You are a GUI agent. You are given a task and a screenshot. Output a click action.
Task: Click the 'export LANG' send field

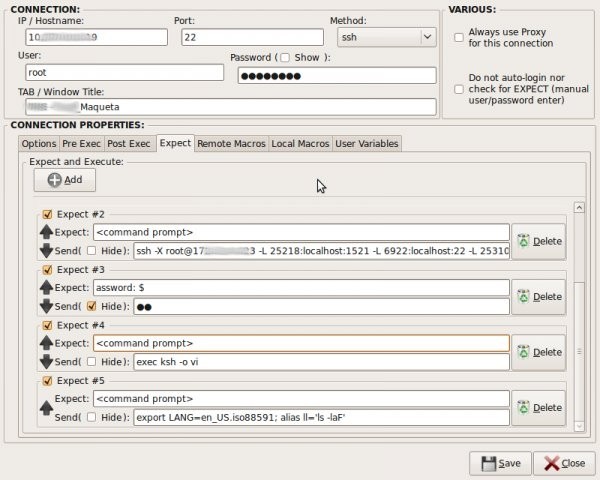[321, 418]
